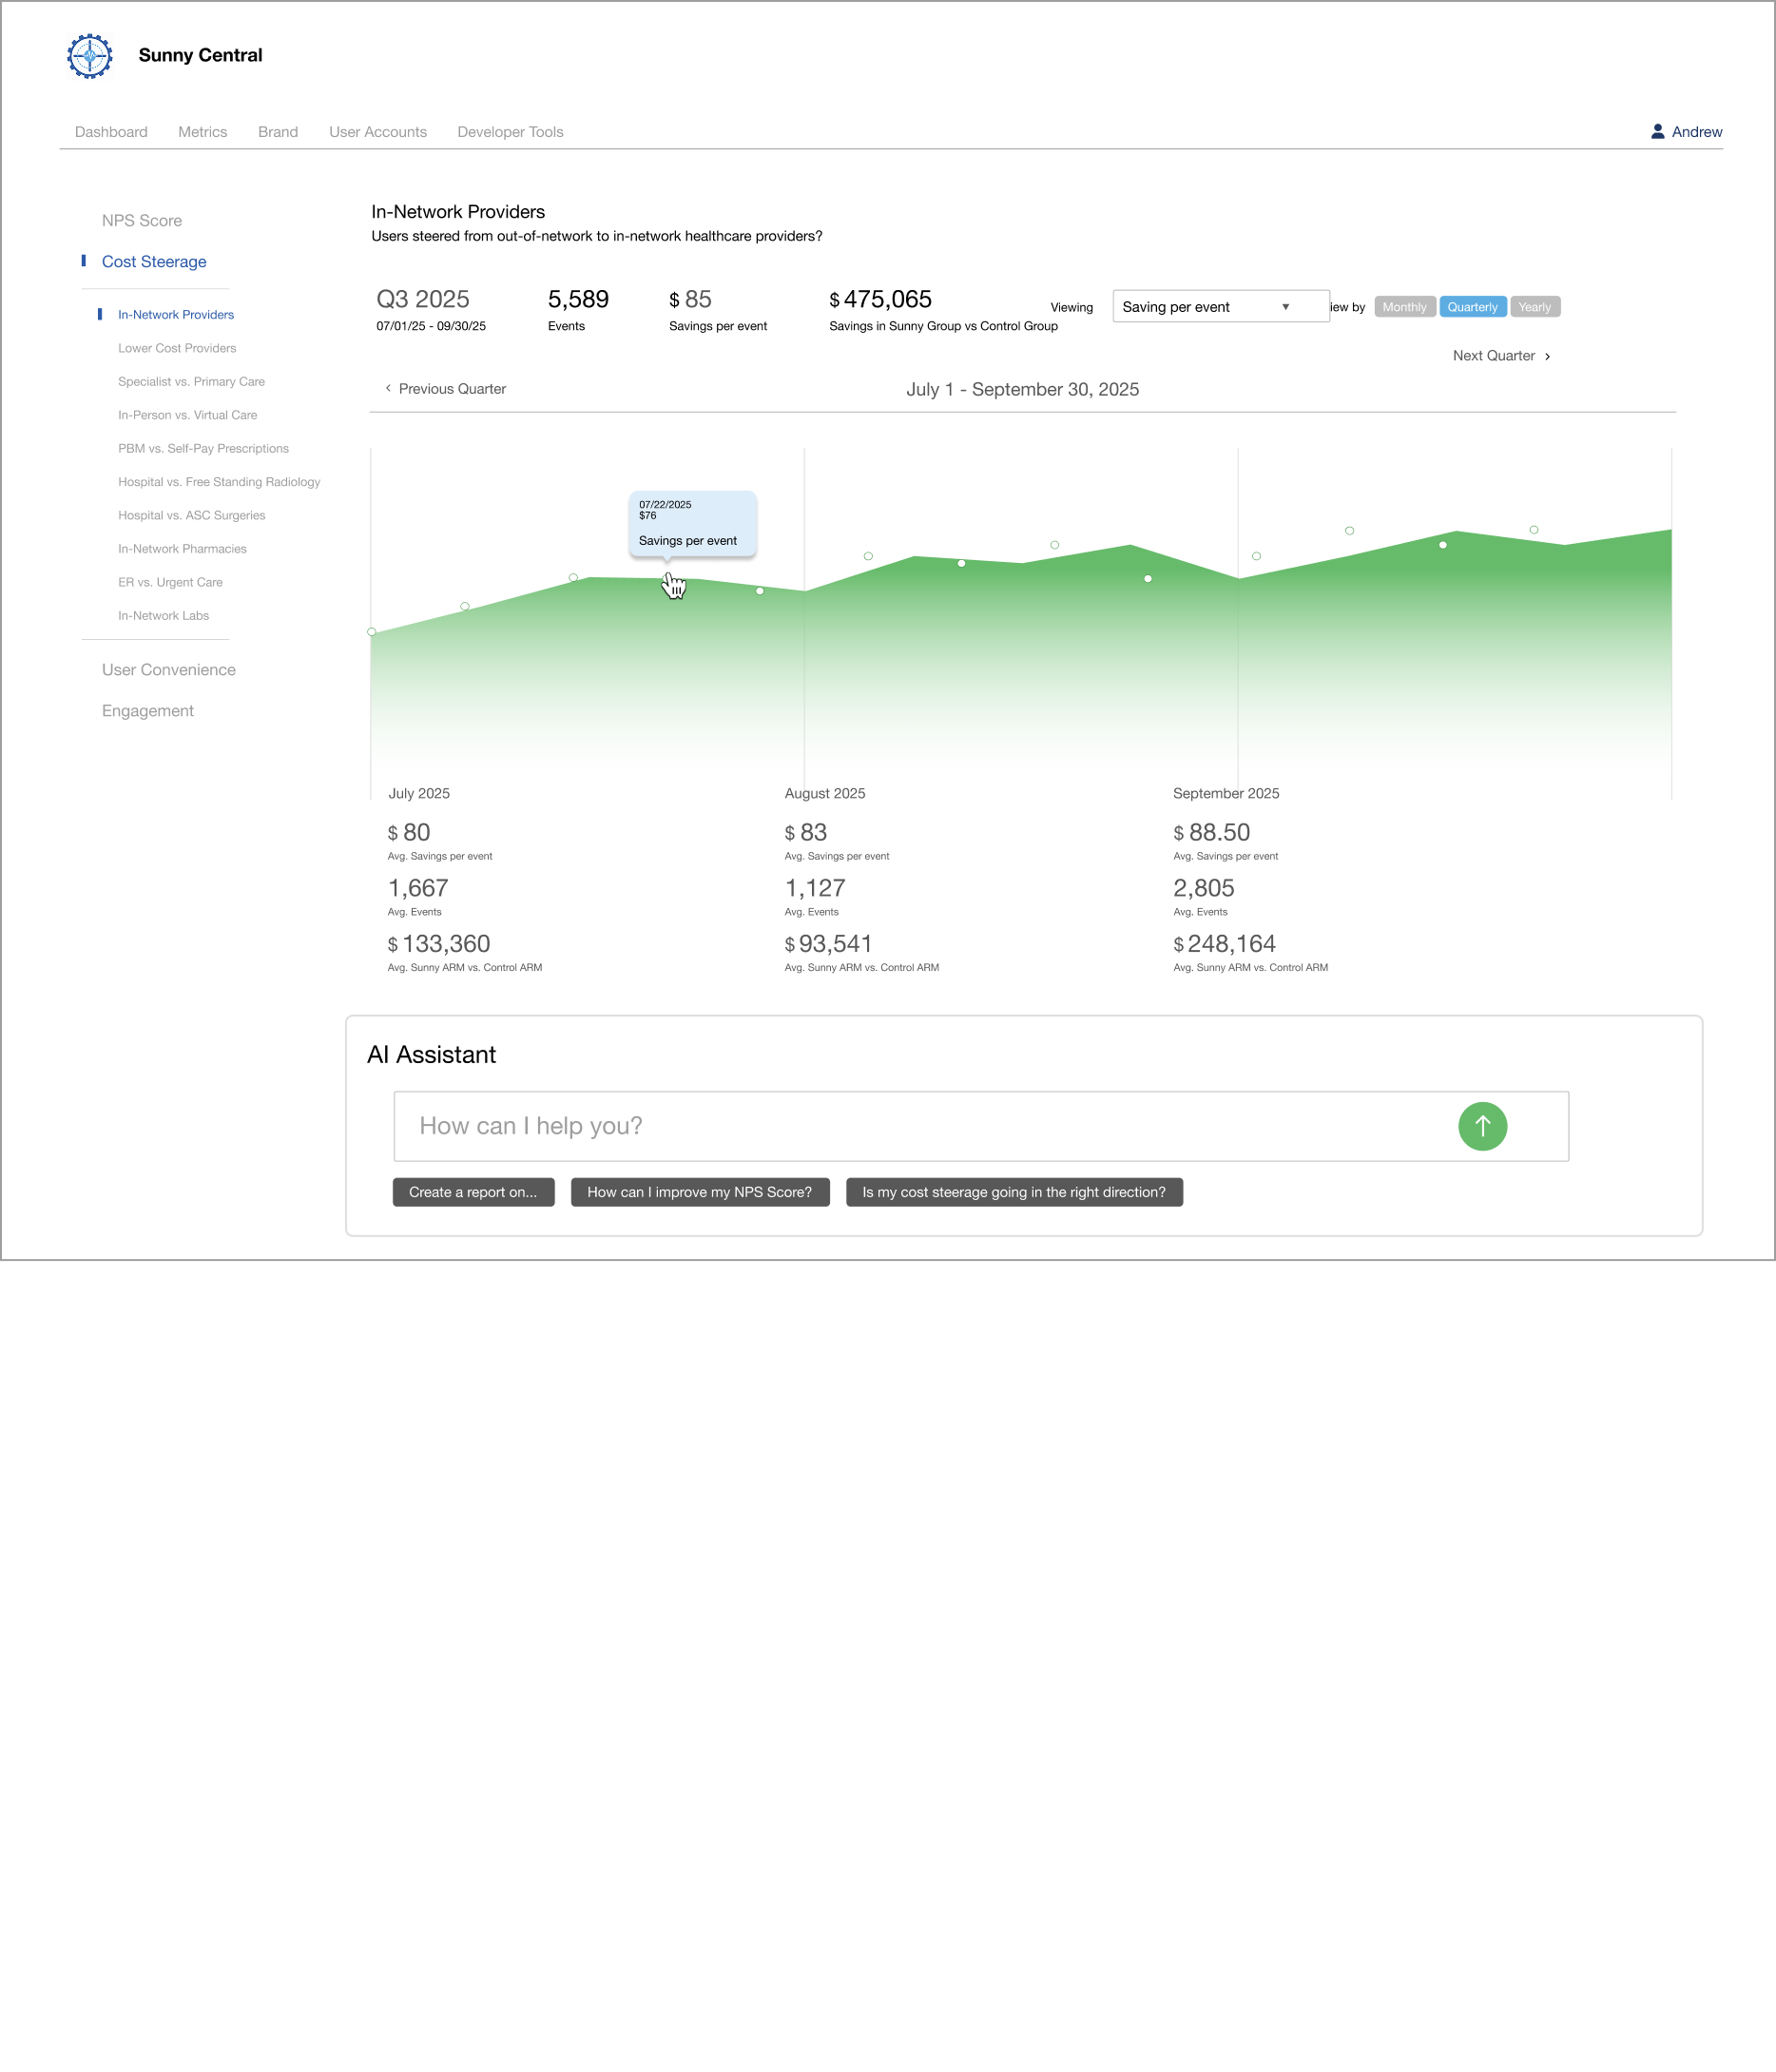
Task: Click the Andrew user profile icon
Action: 1657,131
